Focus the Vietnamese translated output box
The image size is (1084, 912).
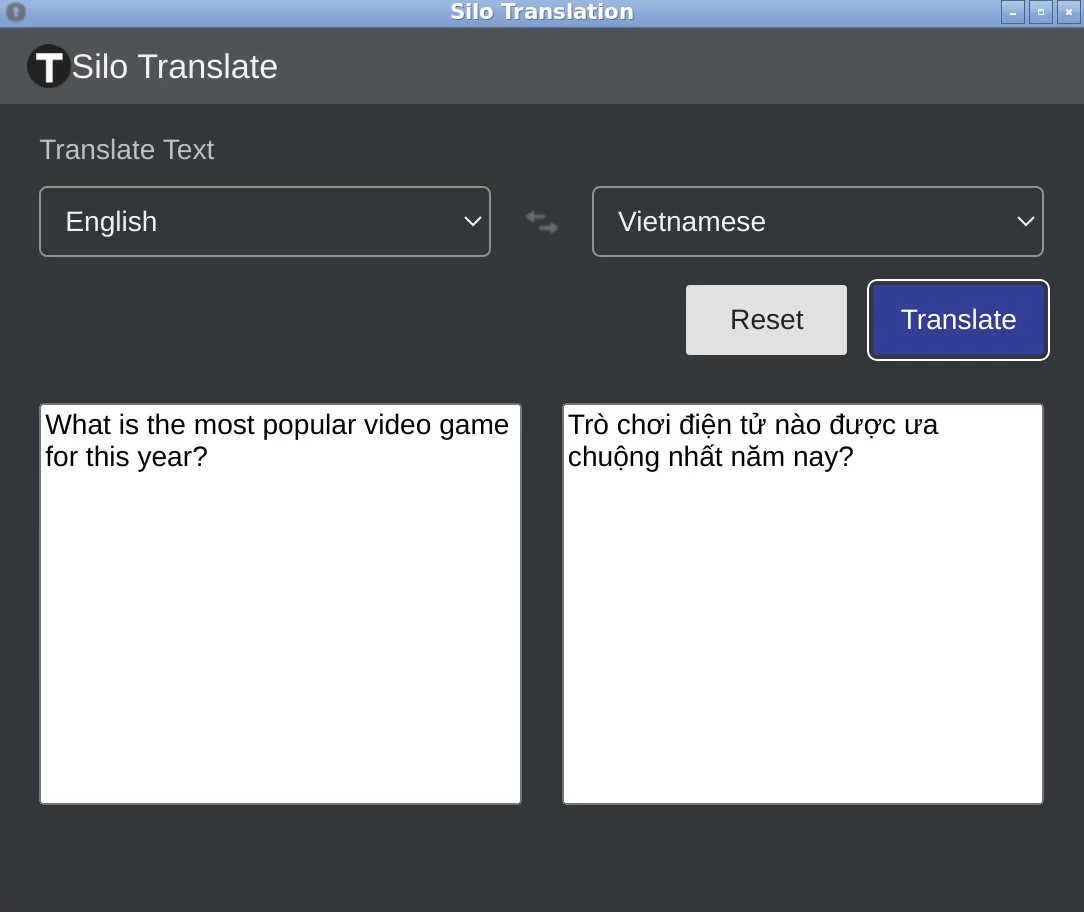tap(803, 604)
